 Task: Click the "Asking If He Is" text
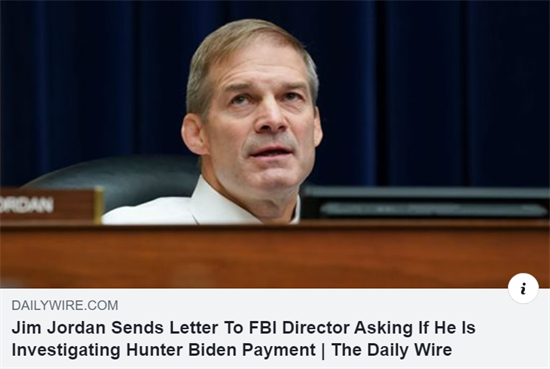coord(415,328)
